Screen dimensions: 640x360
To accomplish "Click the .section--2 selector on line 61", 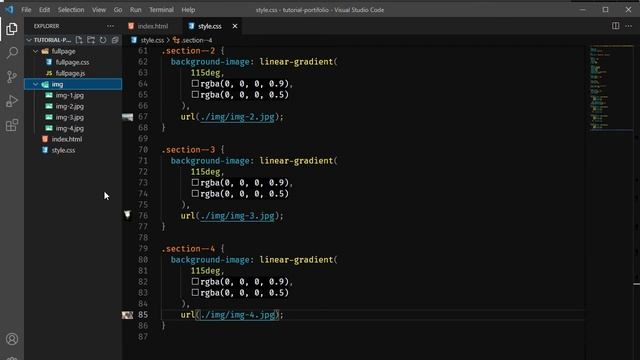I will click(188, 51).
